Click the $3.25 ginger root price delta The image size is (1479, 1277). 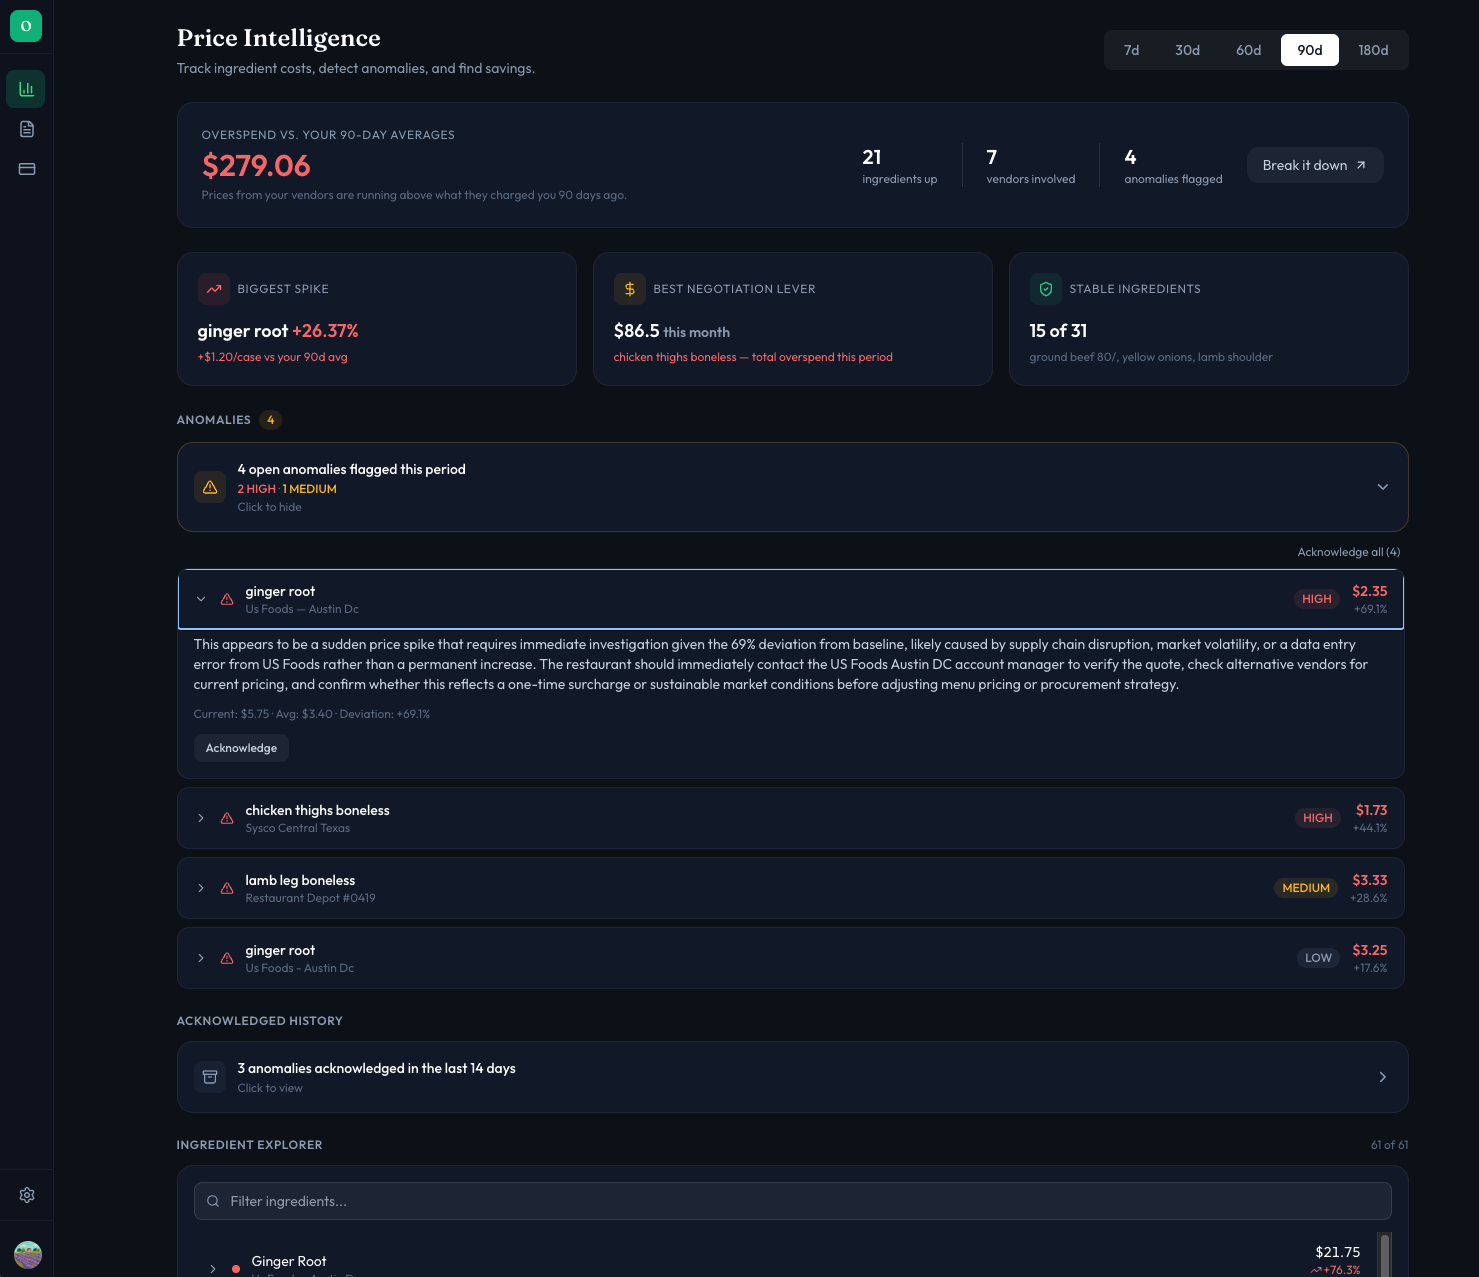pyautogui.click(x=1370, y=950)
